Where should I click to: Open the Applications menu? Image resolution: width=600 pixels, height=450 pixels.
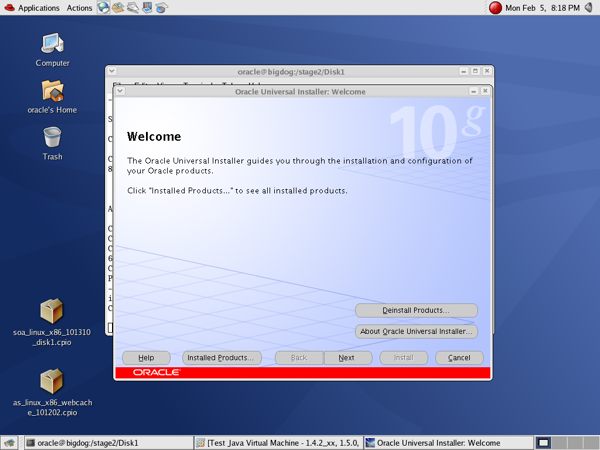(32, 8)
